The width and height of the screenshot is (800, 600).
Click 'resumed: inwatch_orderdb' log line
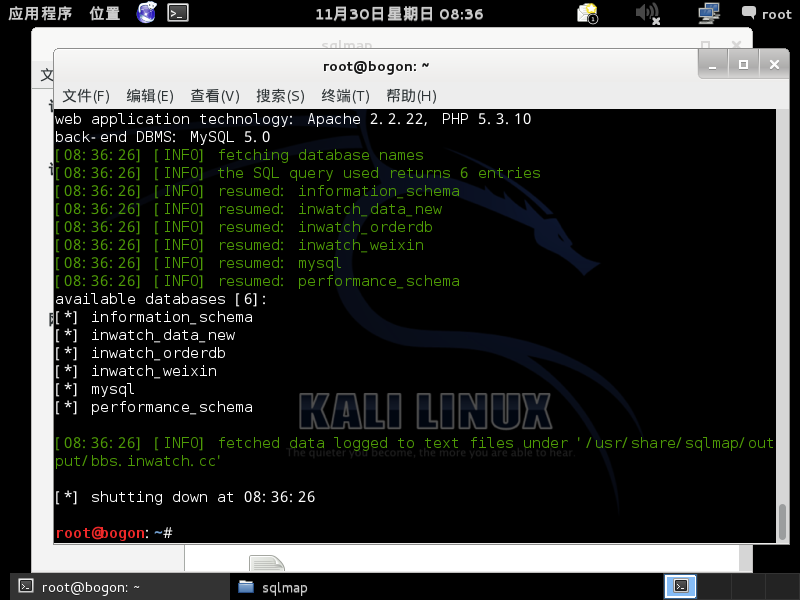244,227
